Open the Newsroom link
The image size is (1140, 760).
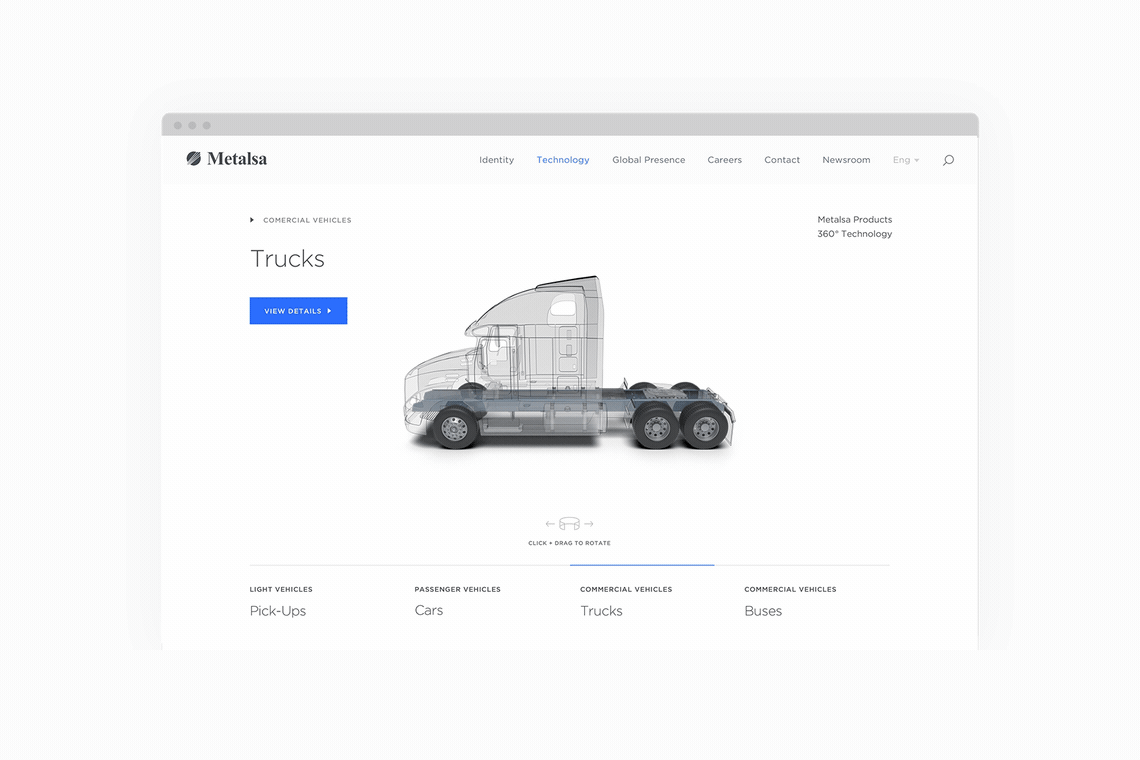coord(846,160)
